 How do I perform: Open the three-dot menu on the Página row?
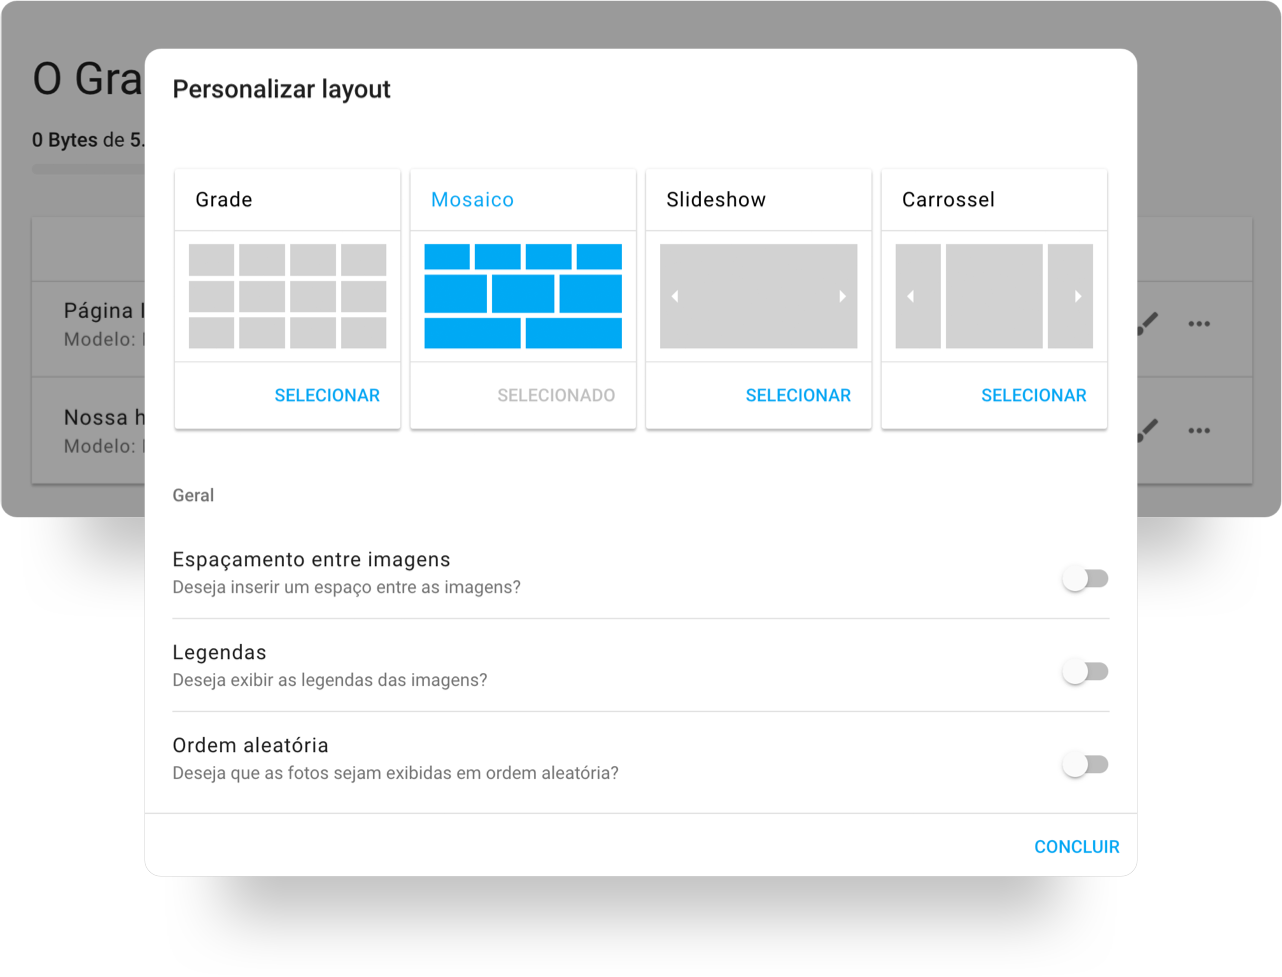pos(1199,323)
